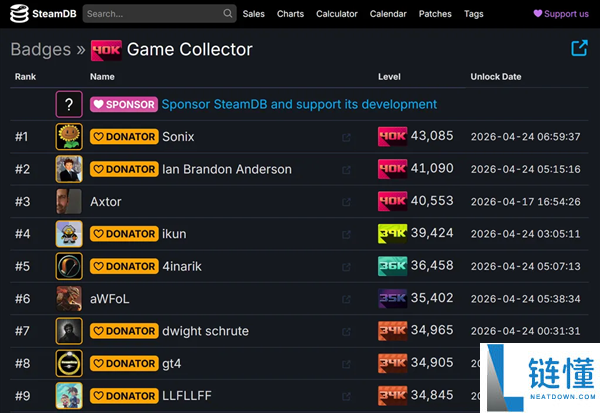Click the 34K badge icon beside 34,965
This screenshot has height=413, width=600.
click(393, 331)
